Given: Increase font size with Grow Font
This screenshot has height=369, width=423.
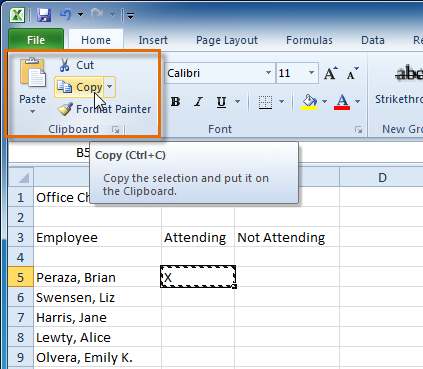Looking at the screenshot, I should [331, 73].
